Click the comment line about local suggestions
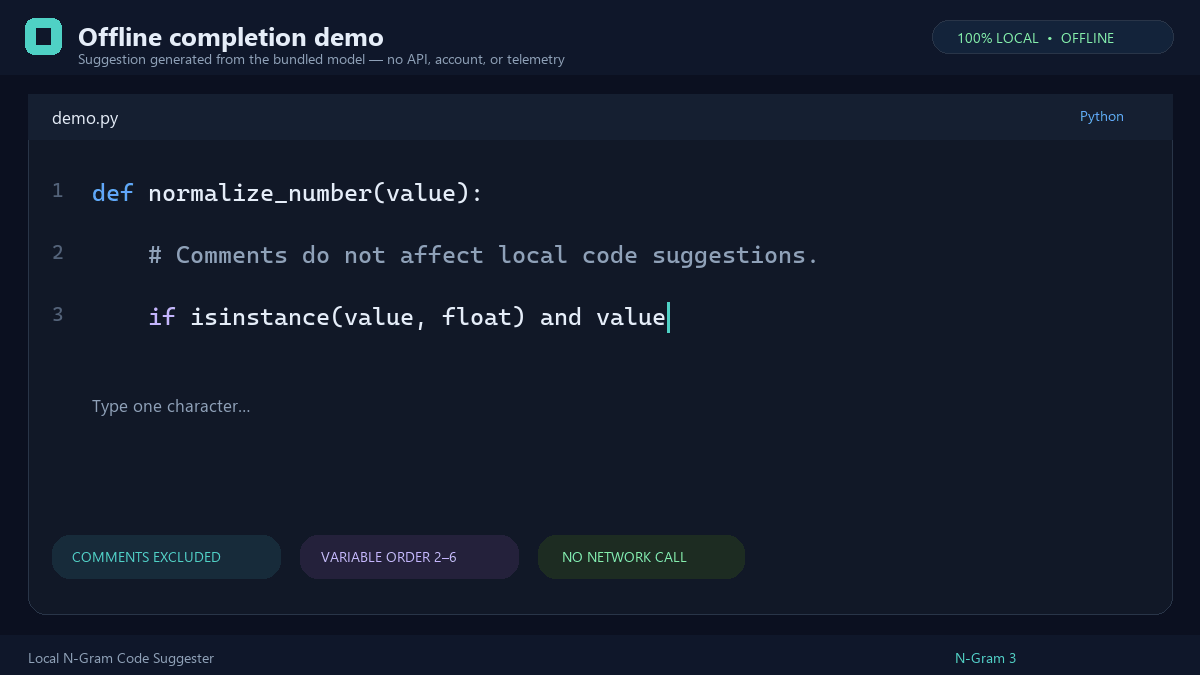This screenshot has height=675, width=1200. tap(483, 255)
